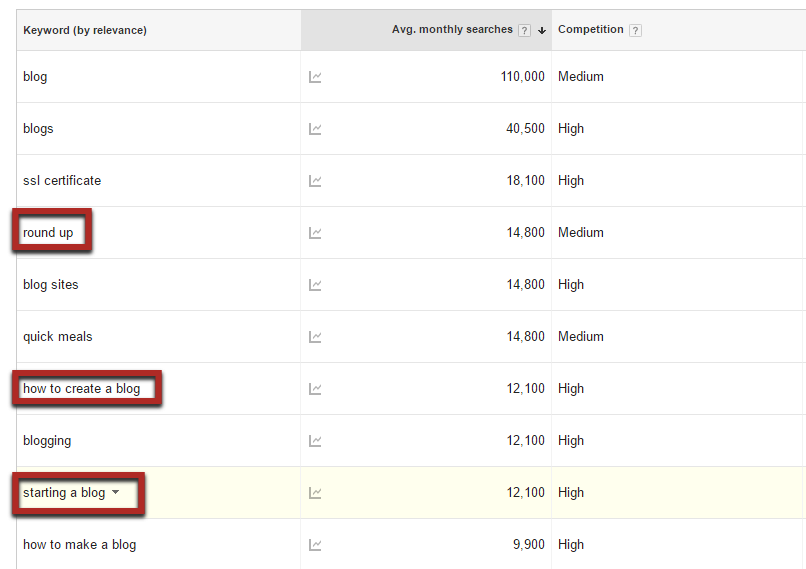Open trend chart for blog sites row
806x569 pixels.
point(315,285)
